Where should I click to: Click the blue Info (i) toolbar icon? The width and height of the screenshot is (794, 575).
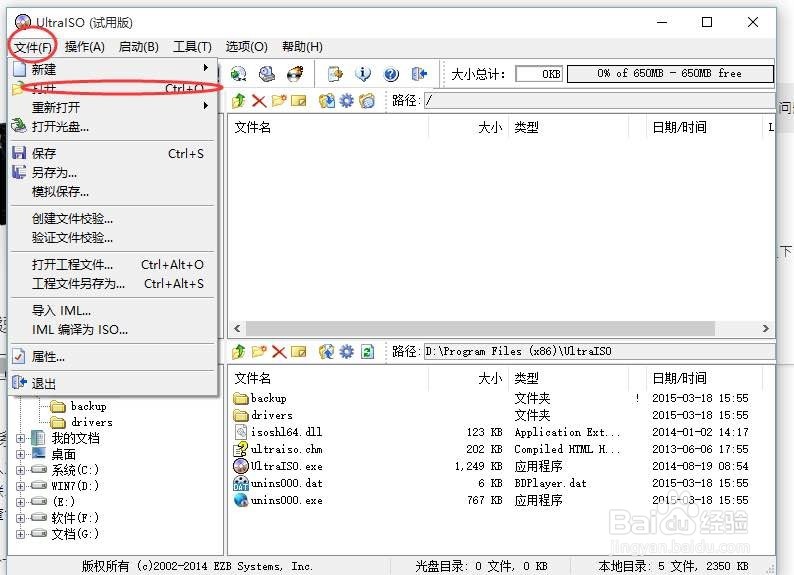[x=363, y=74]
